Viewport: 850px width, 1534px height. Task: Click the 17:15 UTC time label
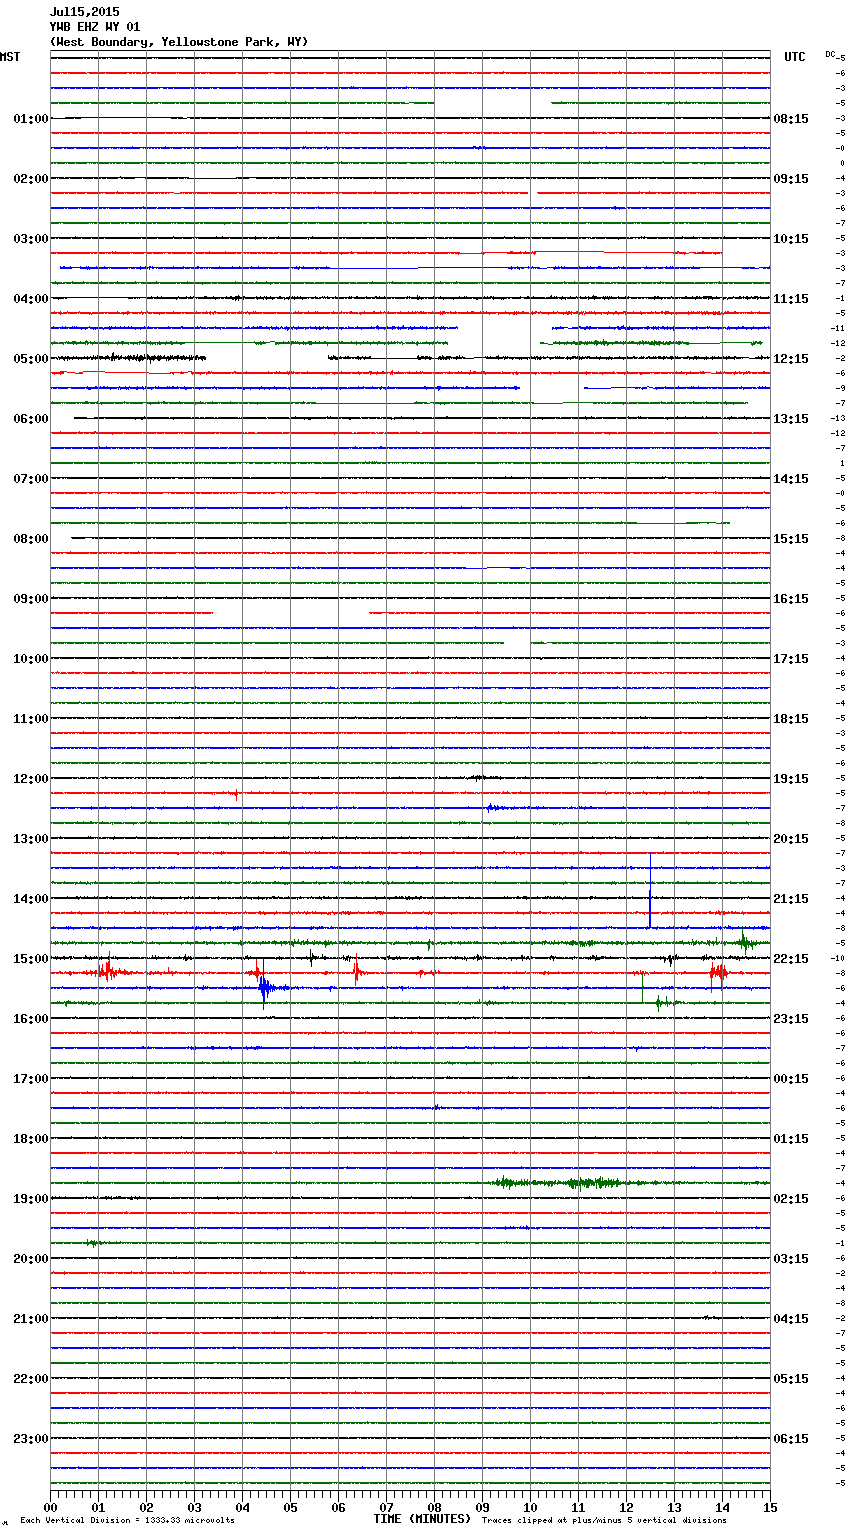[x=791, y=659]
